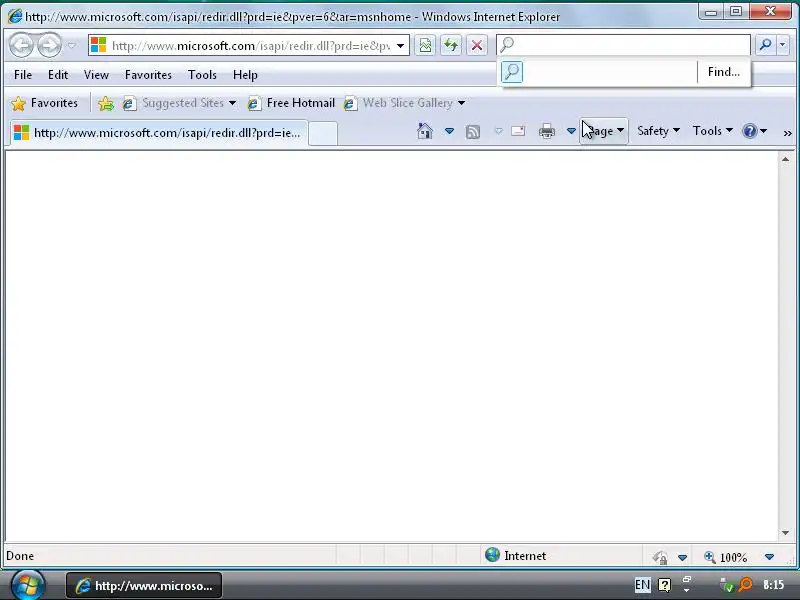This screenshot has width=800, height=600.
Task: Click the Print icon
Action: click(547, 131)
